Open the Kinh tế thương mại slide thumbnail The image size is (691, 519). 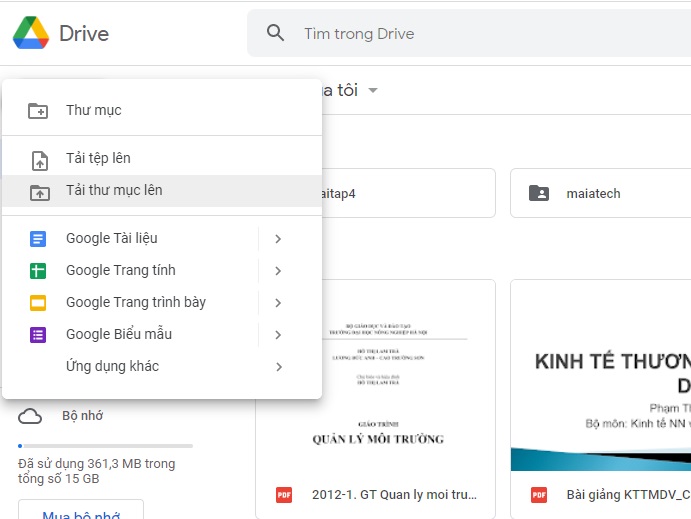point(601,377)
